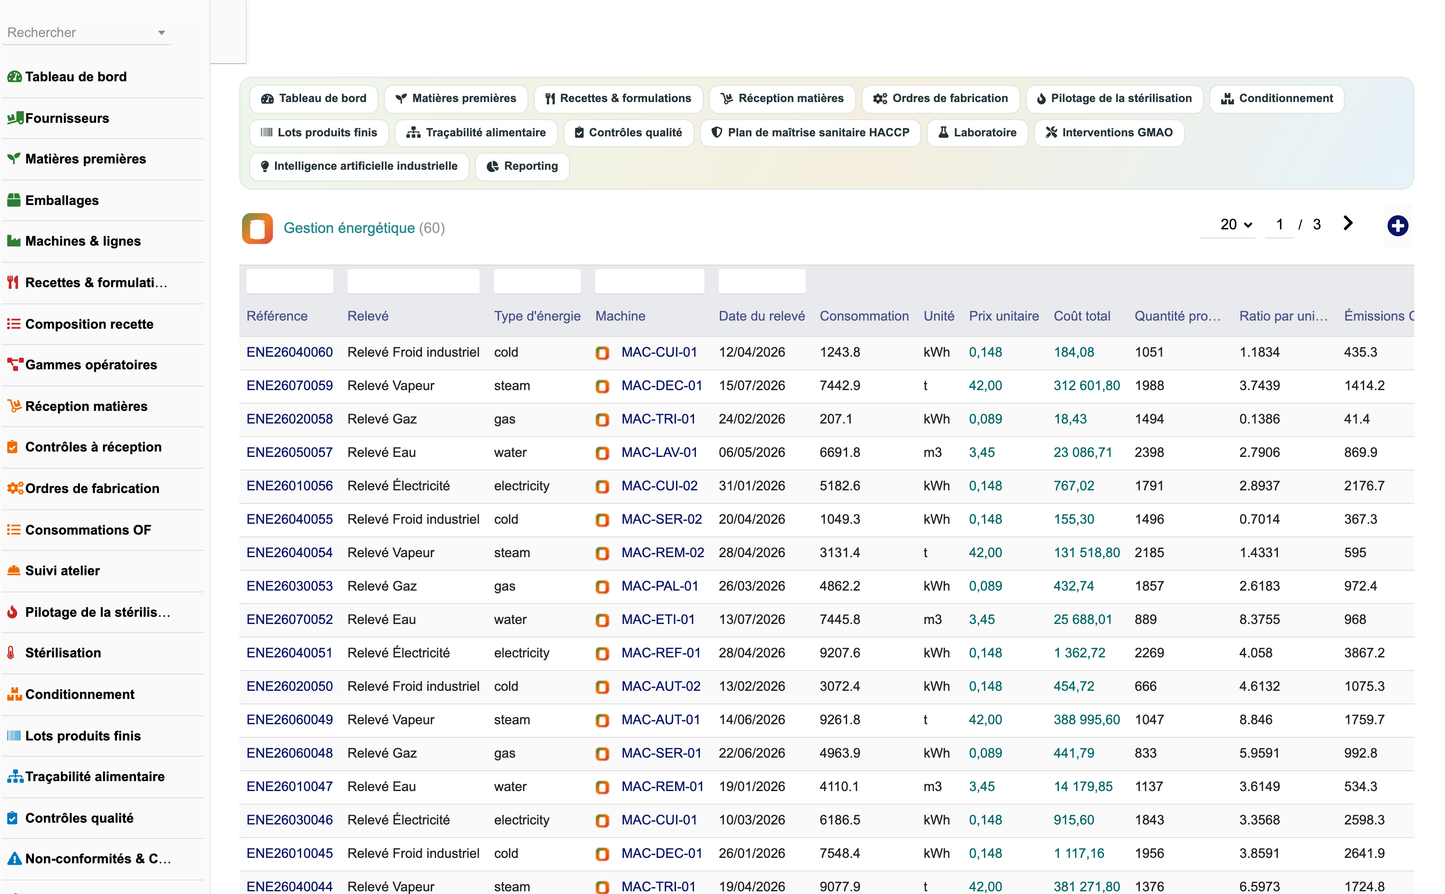
Task: Click the Machine filter input field
Action: point(650,281)
